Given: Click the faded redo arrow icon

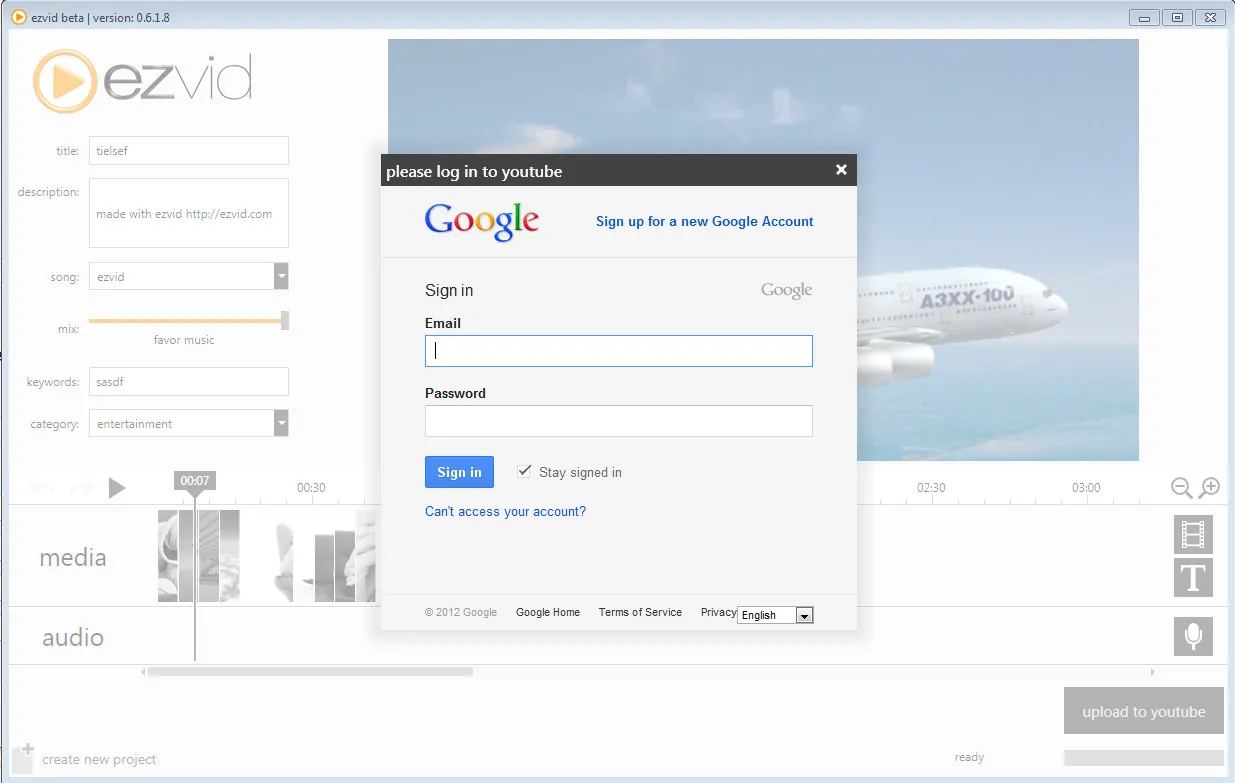Looking at the screenshot, I should [x=82, y=488].
